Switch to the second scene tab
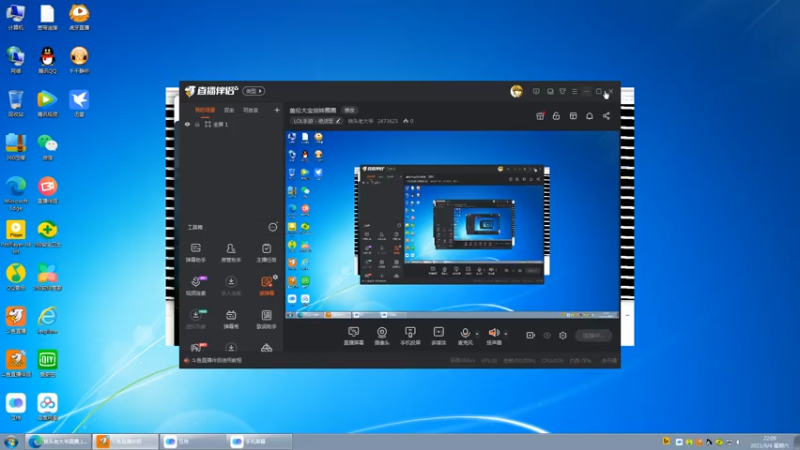The image size is (800, 450). click(229, 110)
